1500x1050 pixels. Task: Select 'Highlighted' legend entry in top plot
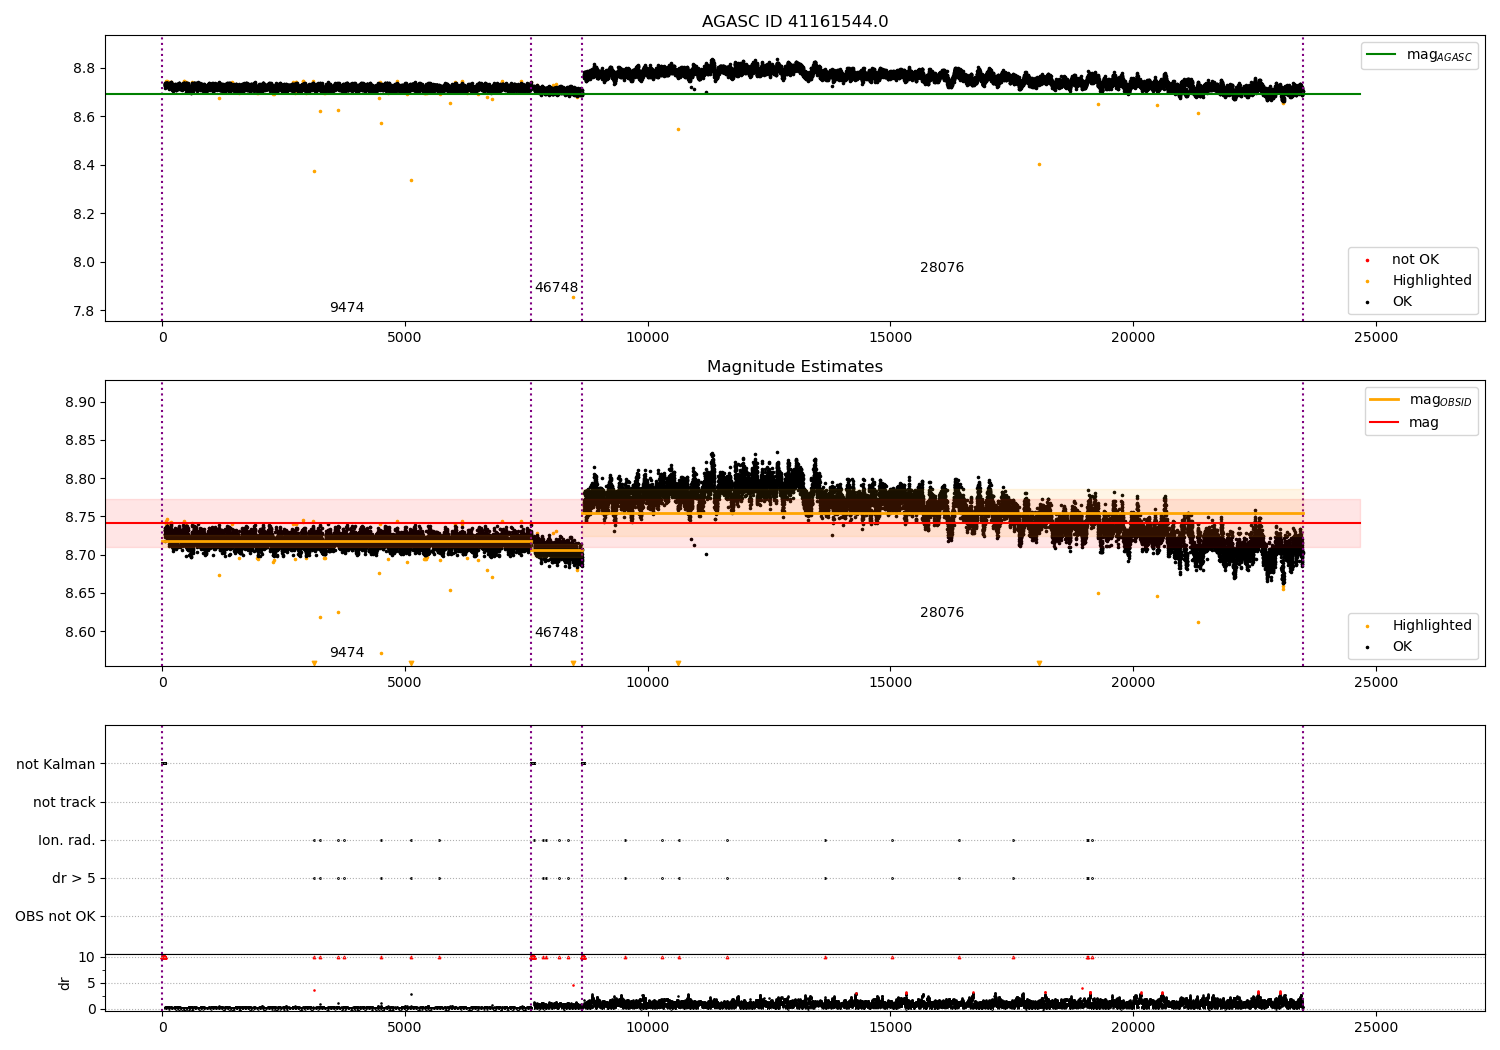1432,281
